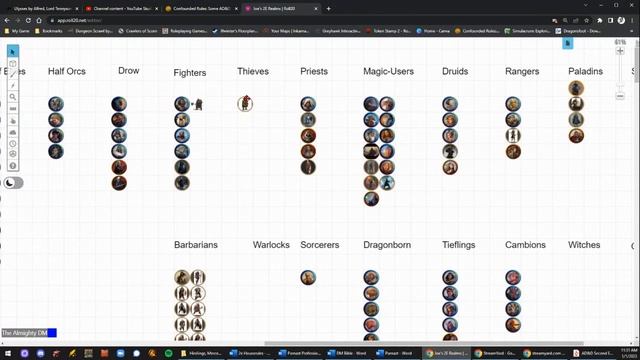Expand the tab search dropdown arrow

pos(586,5)
